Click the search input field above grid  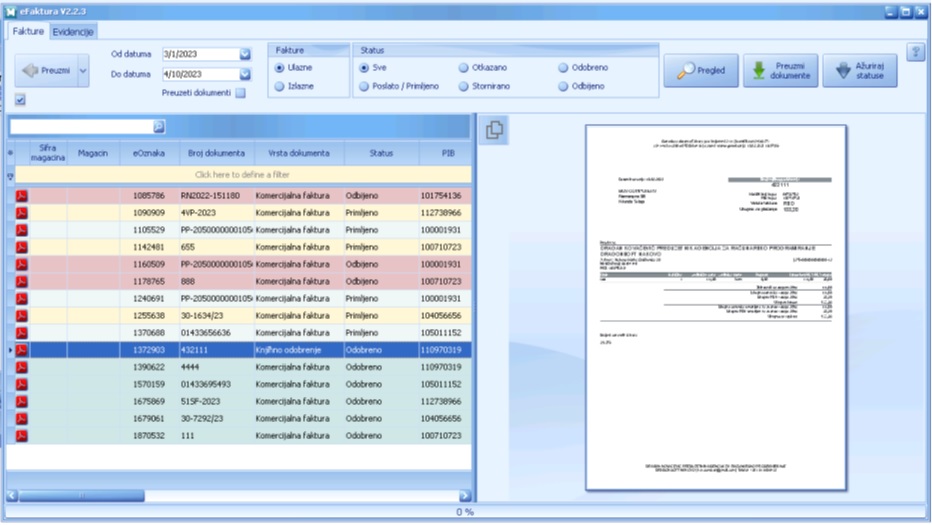[x=81, y=127]
